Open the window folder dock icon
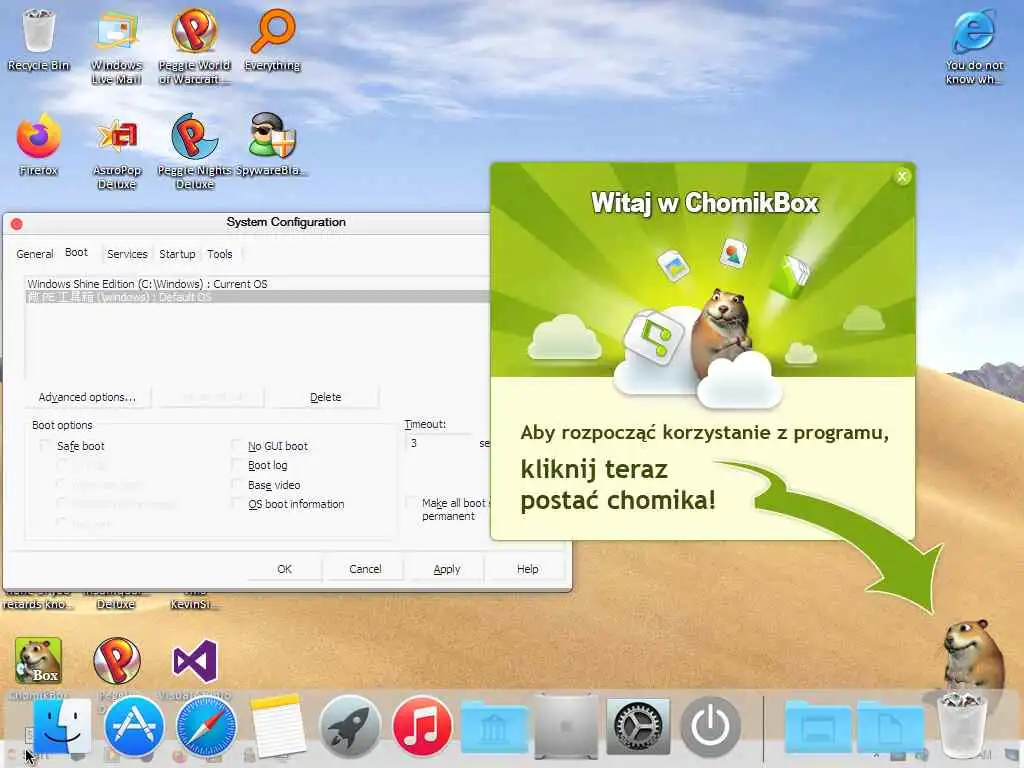 (x=818, y=727)
